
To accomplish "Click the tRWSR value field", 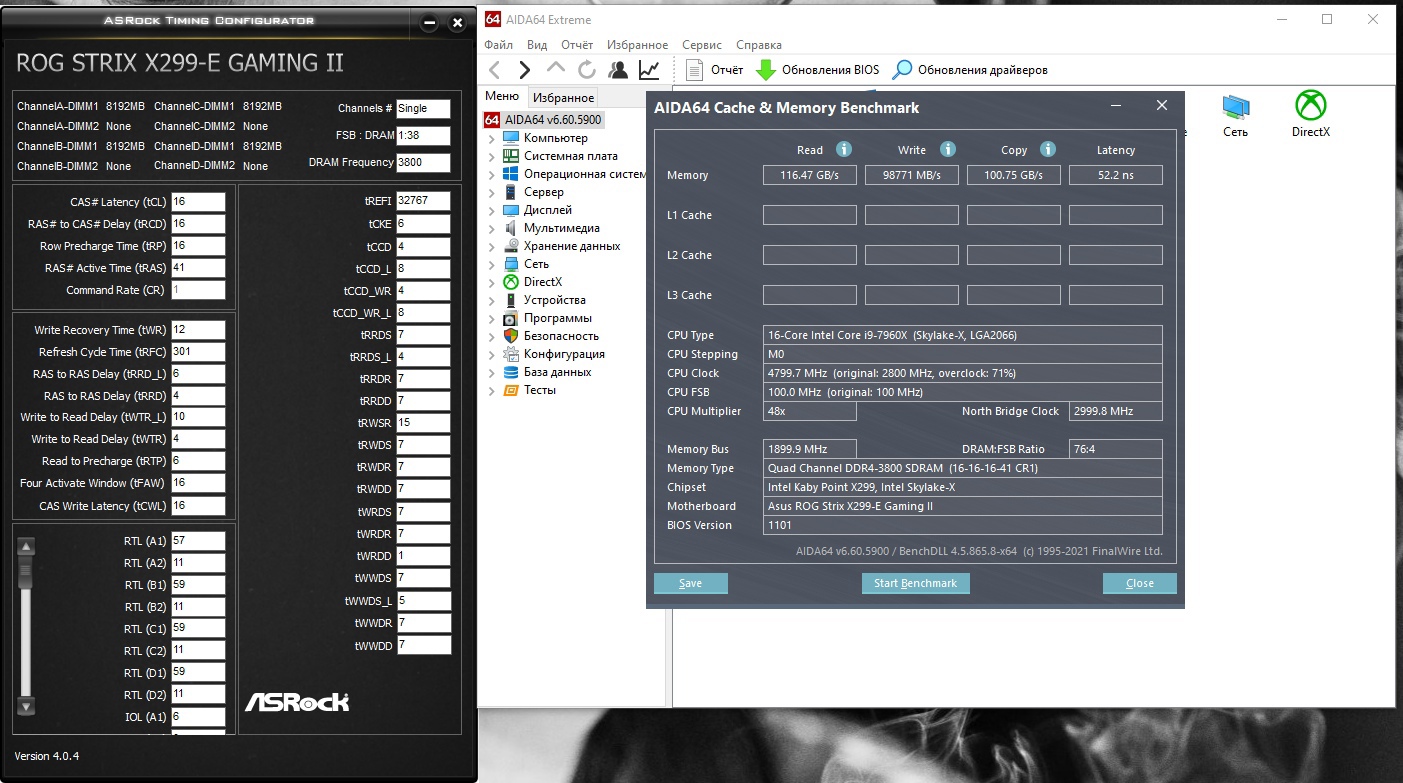I will (423, 423).
